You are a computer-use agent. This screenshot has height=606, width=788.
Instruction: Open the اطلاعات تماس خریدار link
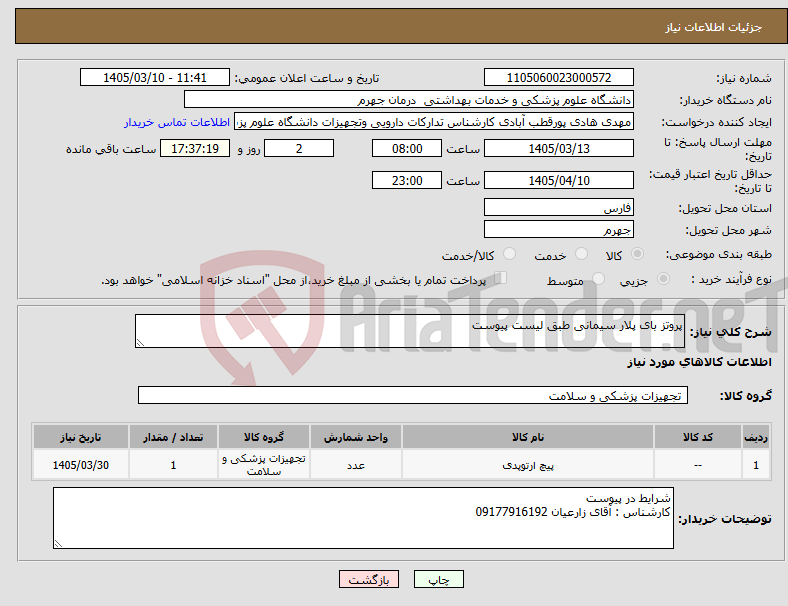[177, 122]
